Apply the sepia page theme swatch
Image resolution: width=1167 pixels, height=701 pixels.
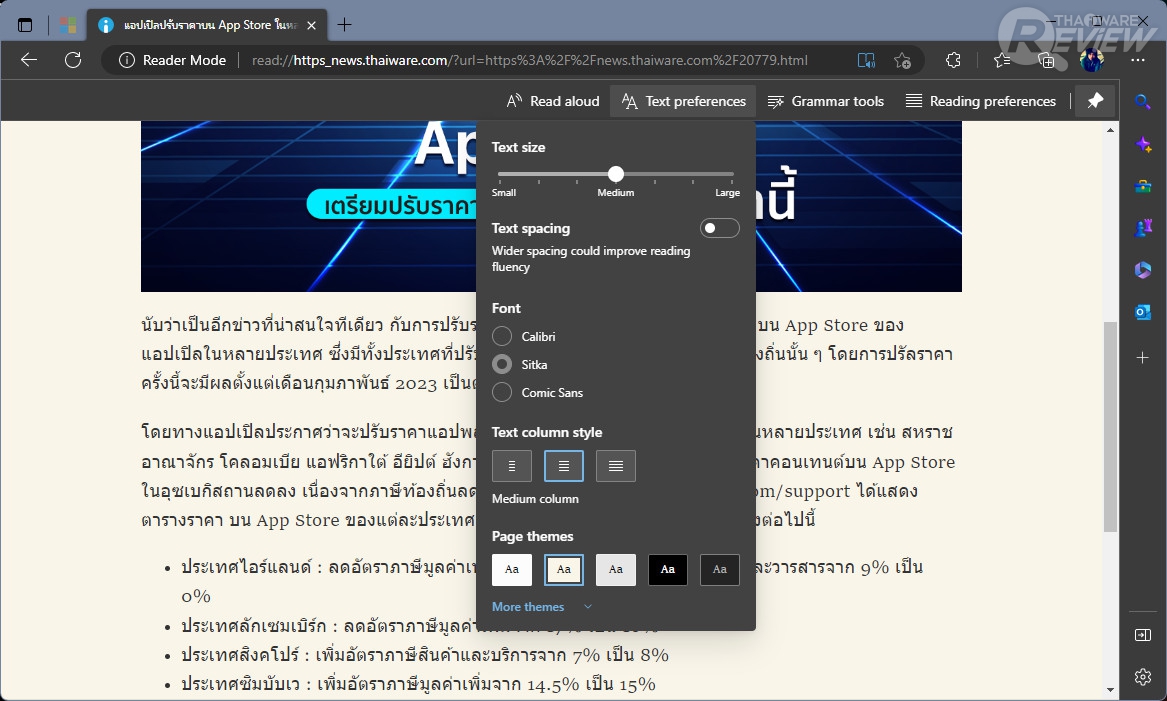click(x=564, y=570)
